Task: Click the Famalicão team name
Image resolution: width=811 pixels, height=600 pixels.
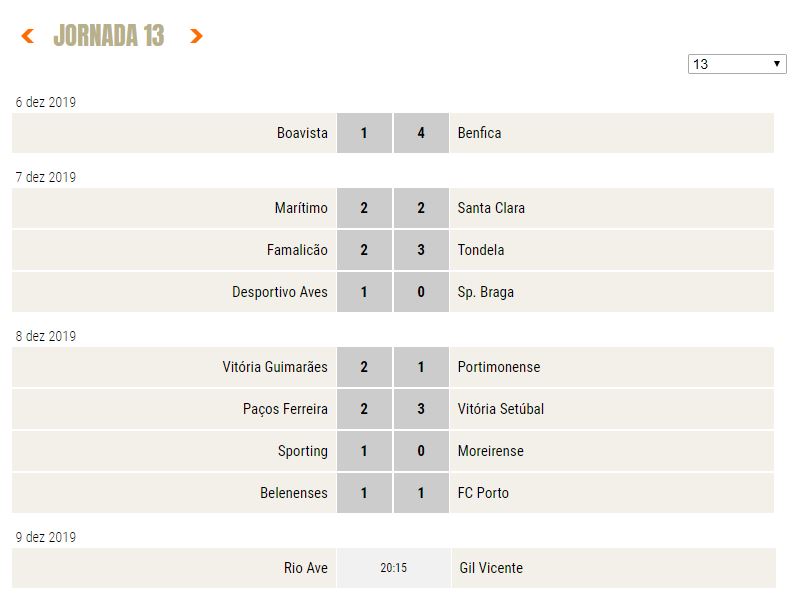Action: click(x=297, y=250)
